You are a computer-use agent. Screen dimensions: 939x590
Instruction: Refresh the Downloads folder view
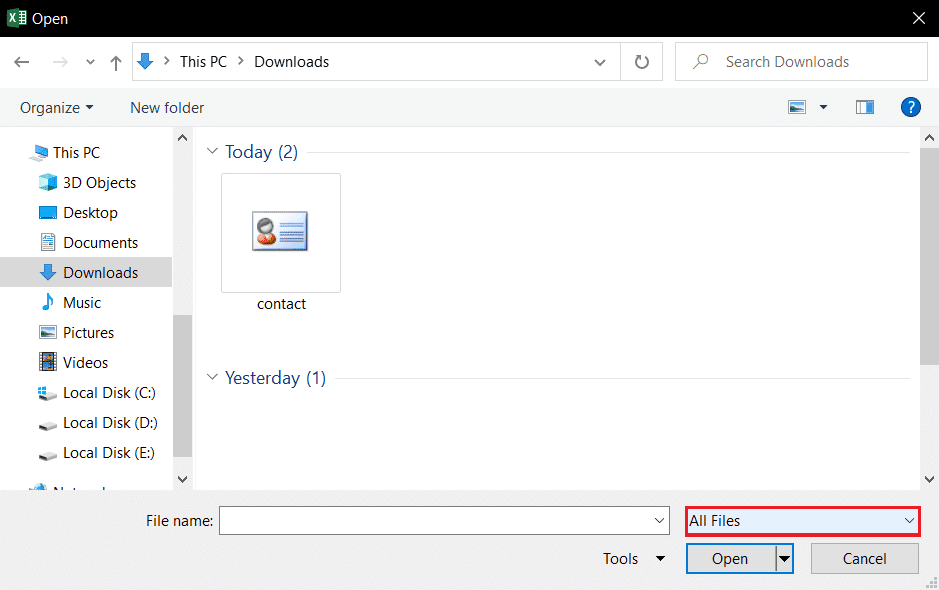(x=641, y=61)
